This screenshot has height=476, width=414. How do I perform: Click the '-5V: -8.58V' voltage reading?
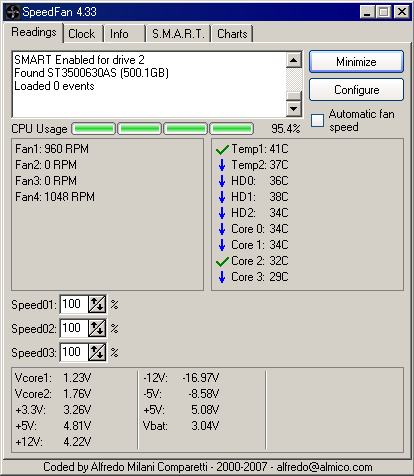181,394
